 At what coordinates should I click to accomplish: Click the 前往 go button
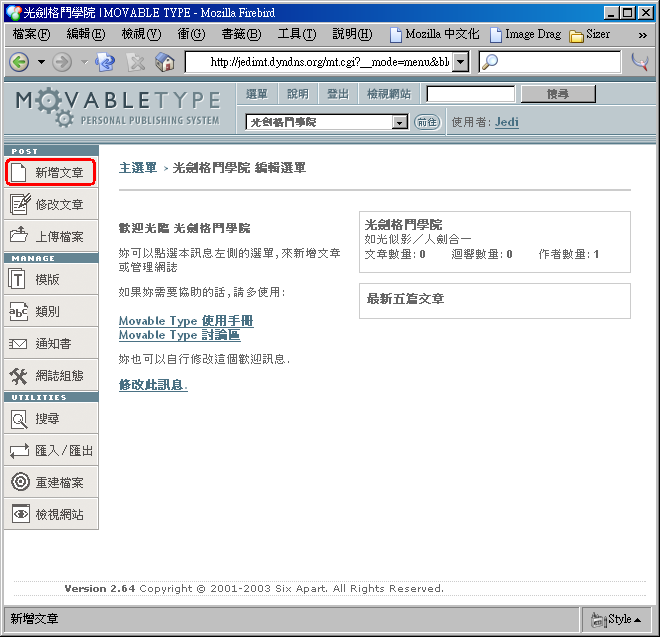click(427, 123)
